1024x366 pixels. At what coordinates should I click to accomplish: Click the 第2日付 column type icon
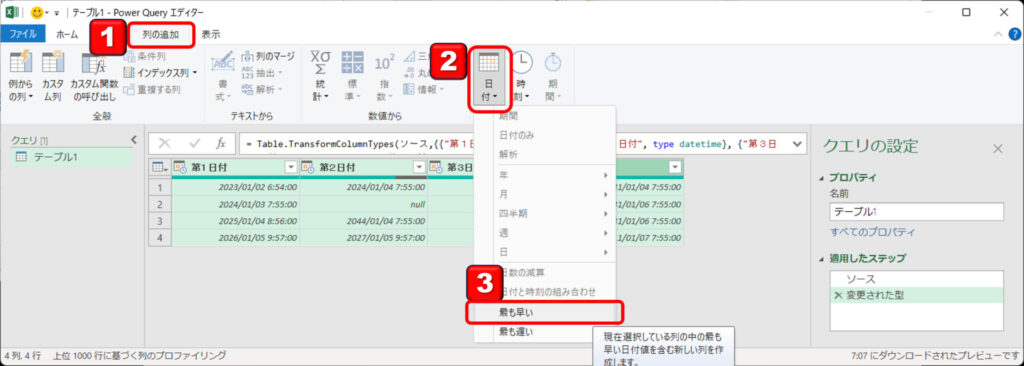pyautogui.click(x=308, y=168)
